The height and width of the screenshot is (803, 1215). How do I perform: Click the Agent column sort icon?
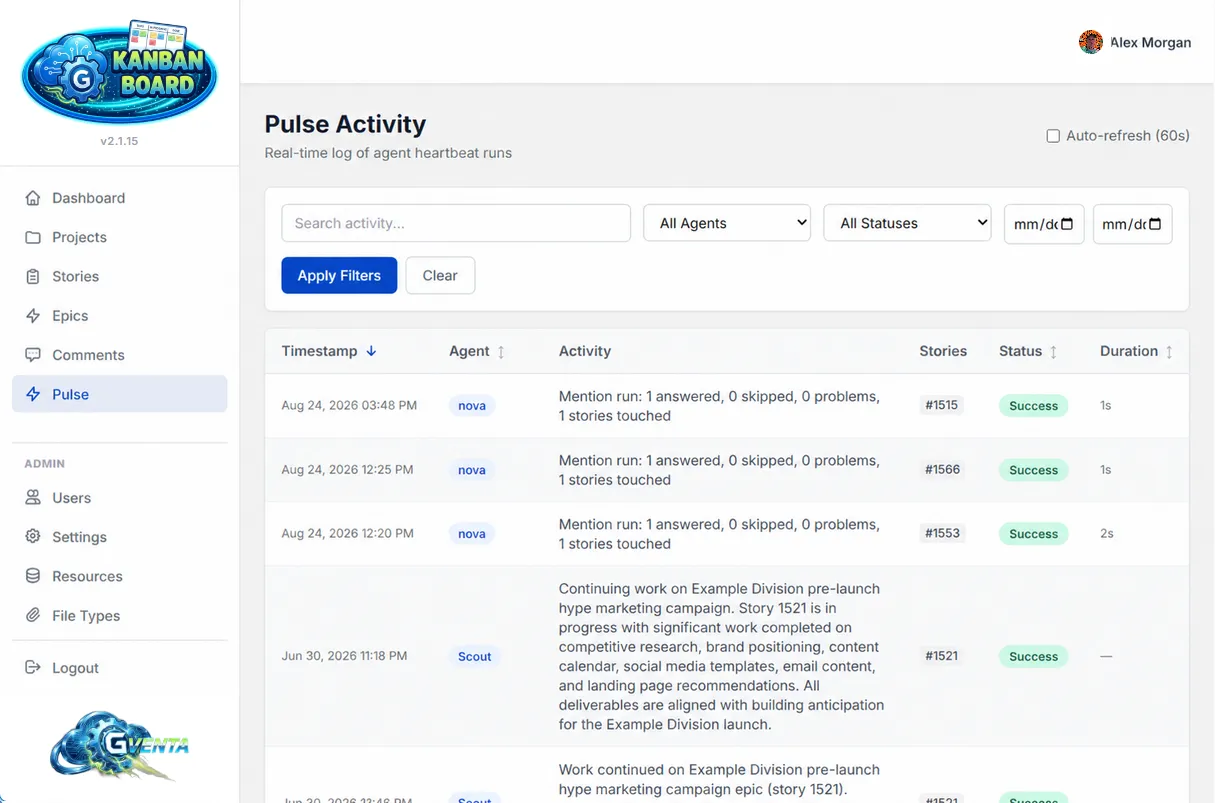pyautogui.click(x=501, y=351)
